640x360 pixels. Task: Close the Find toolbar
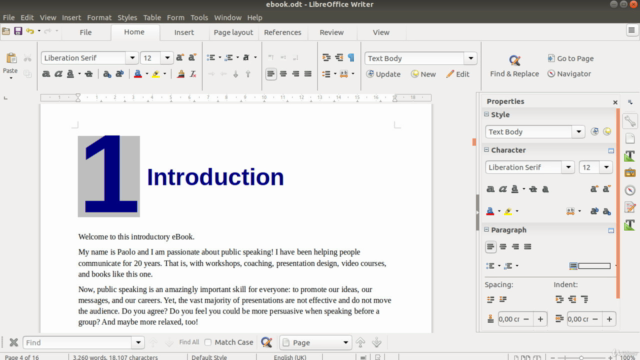point(13,342)
